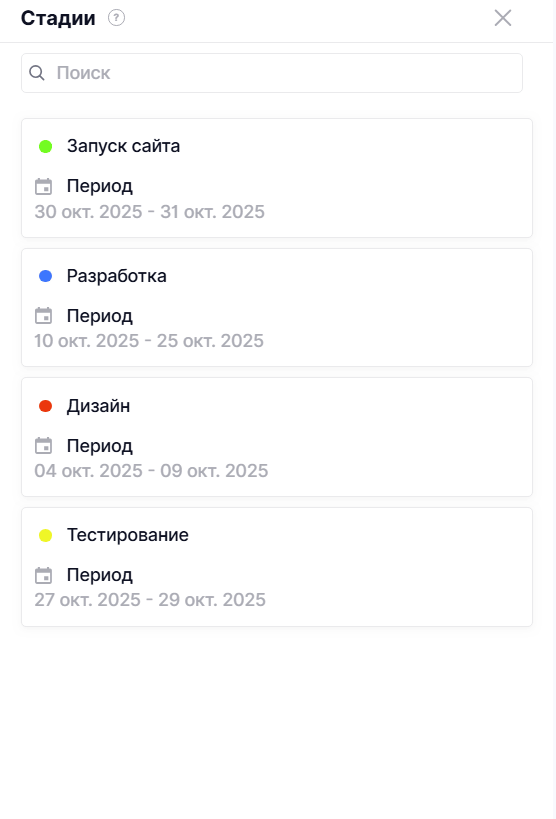Click the calendar icon under Дизайн
This screenshot has height=819, width=556.
tap(43, 446)
